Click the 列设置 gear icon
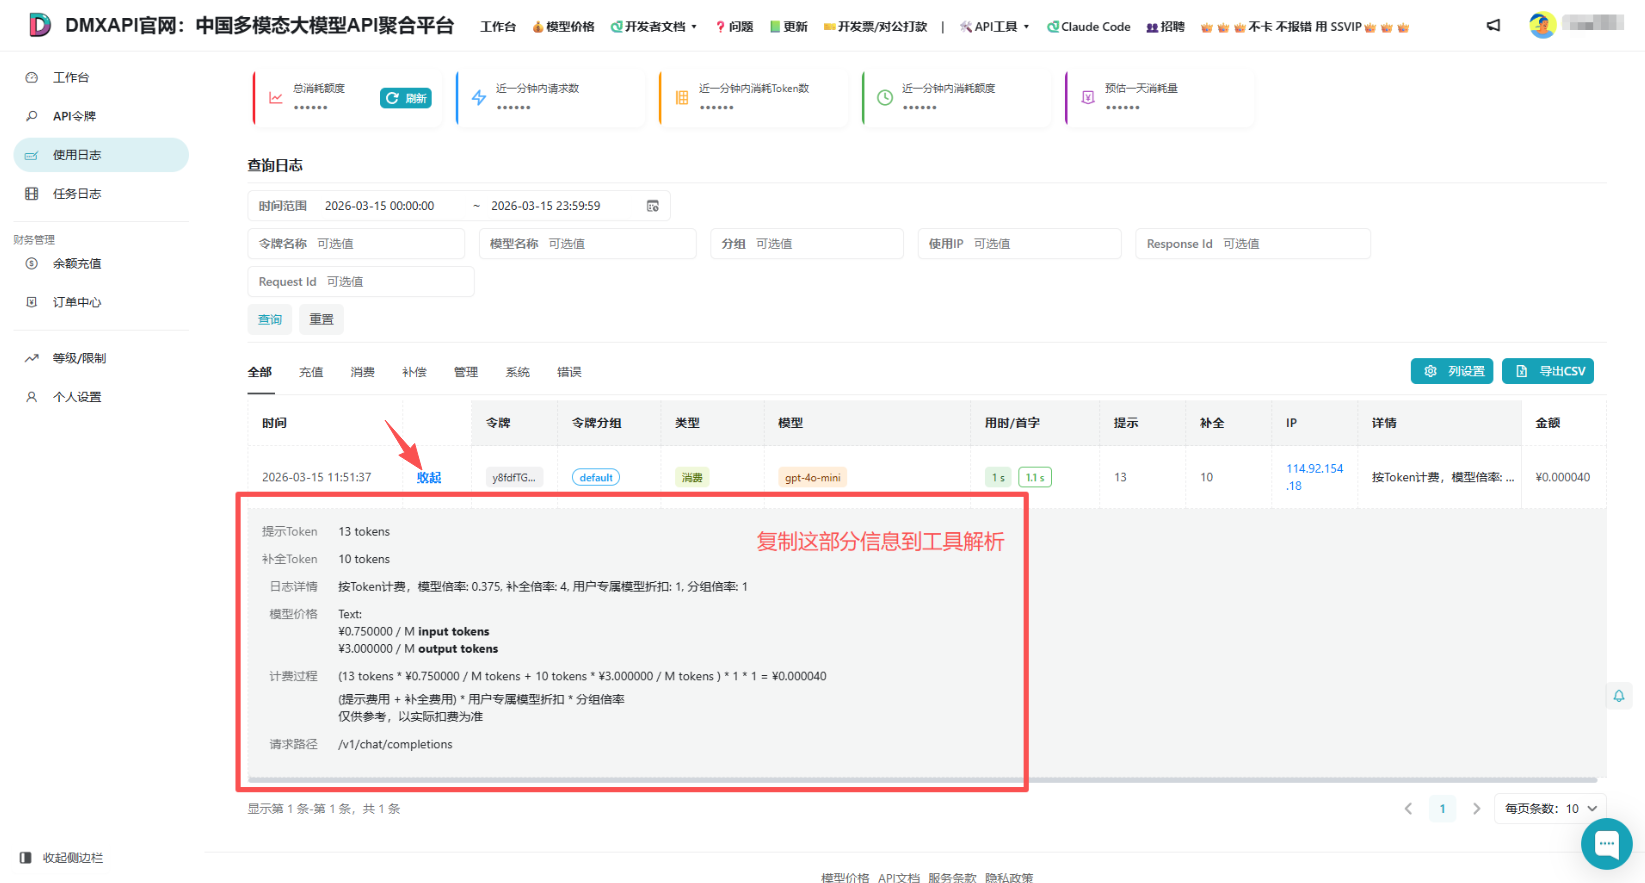The width and height of the screenshot is (1645, 883). pos(1430,371)
